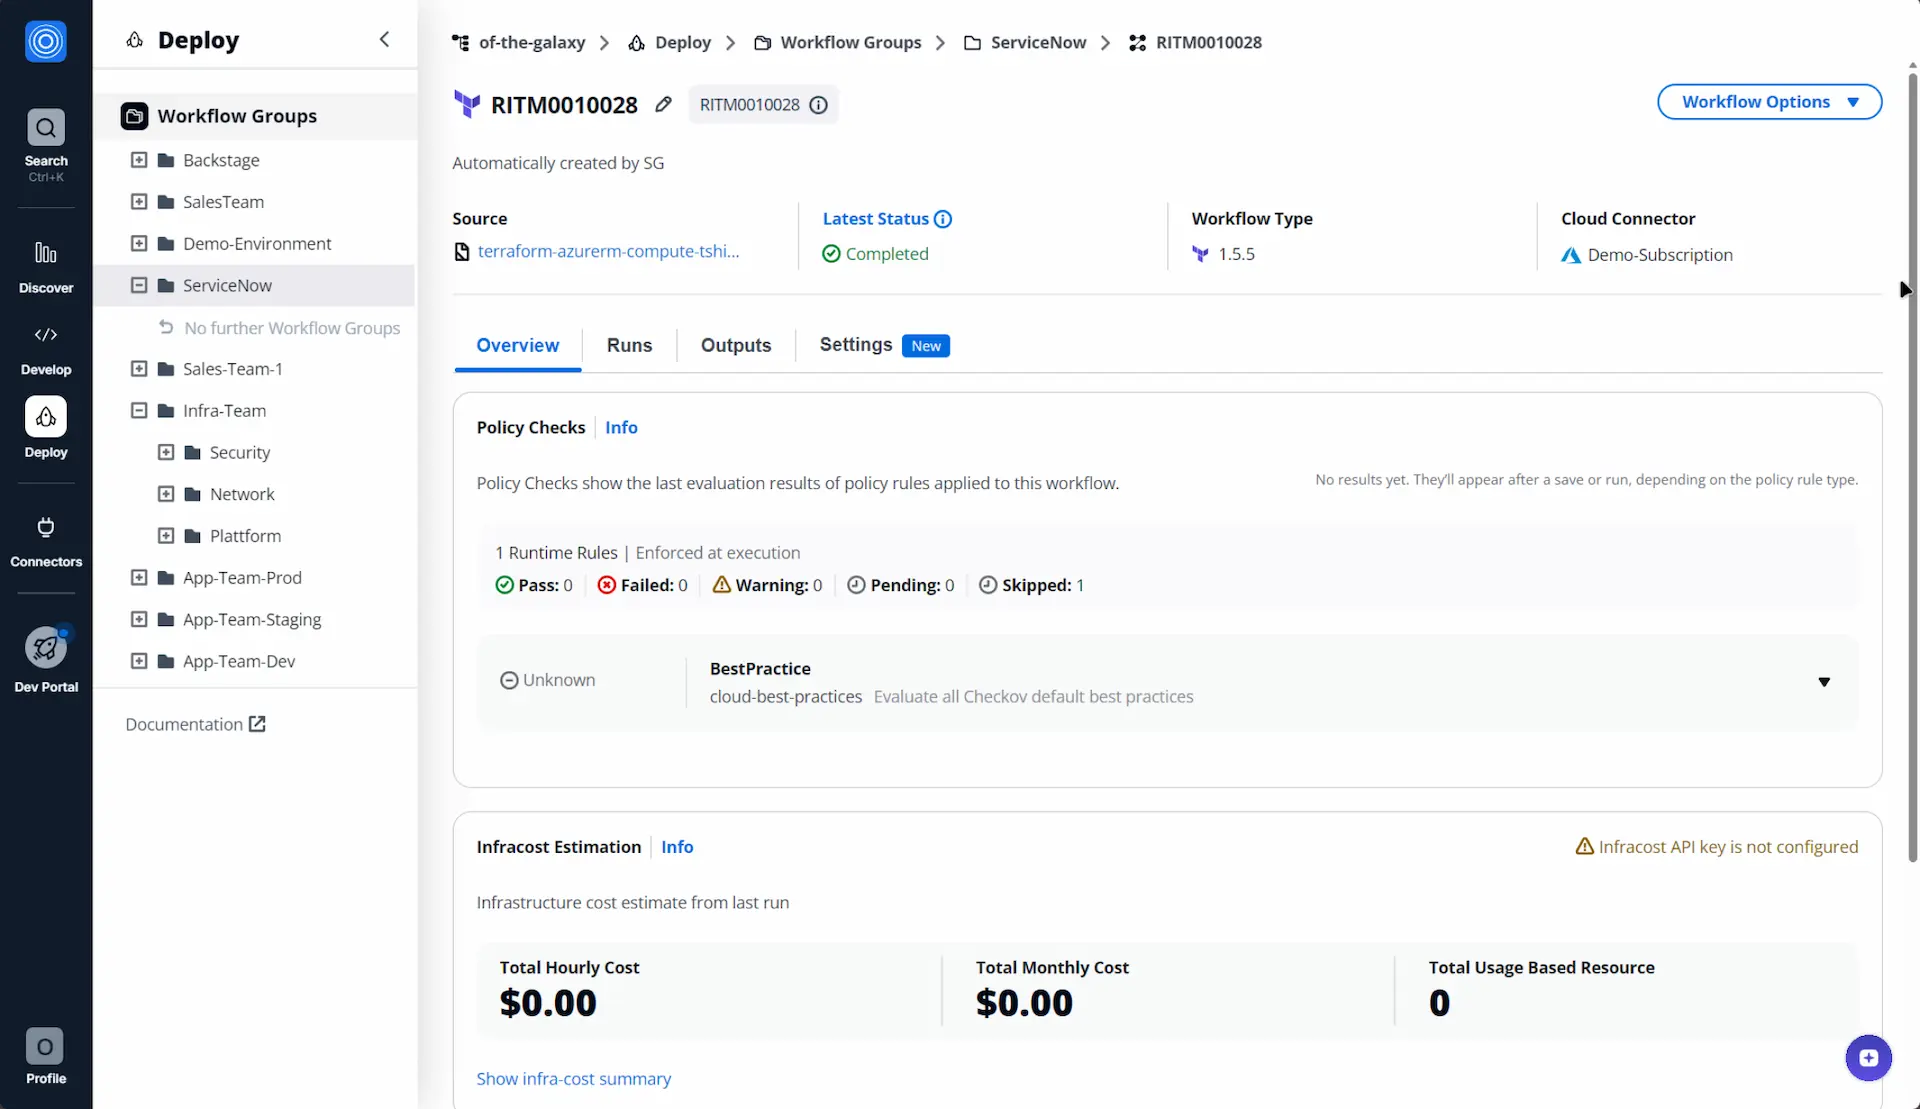Open the terraform-azurerm-compute source link
Screen dimensions: 1920x1109
(x=608, y=252)
